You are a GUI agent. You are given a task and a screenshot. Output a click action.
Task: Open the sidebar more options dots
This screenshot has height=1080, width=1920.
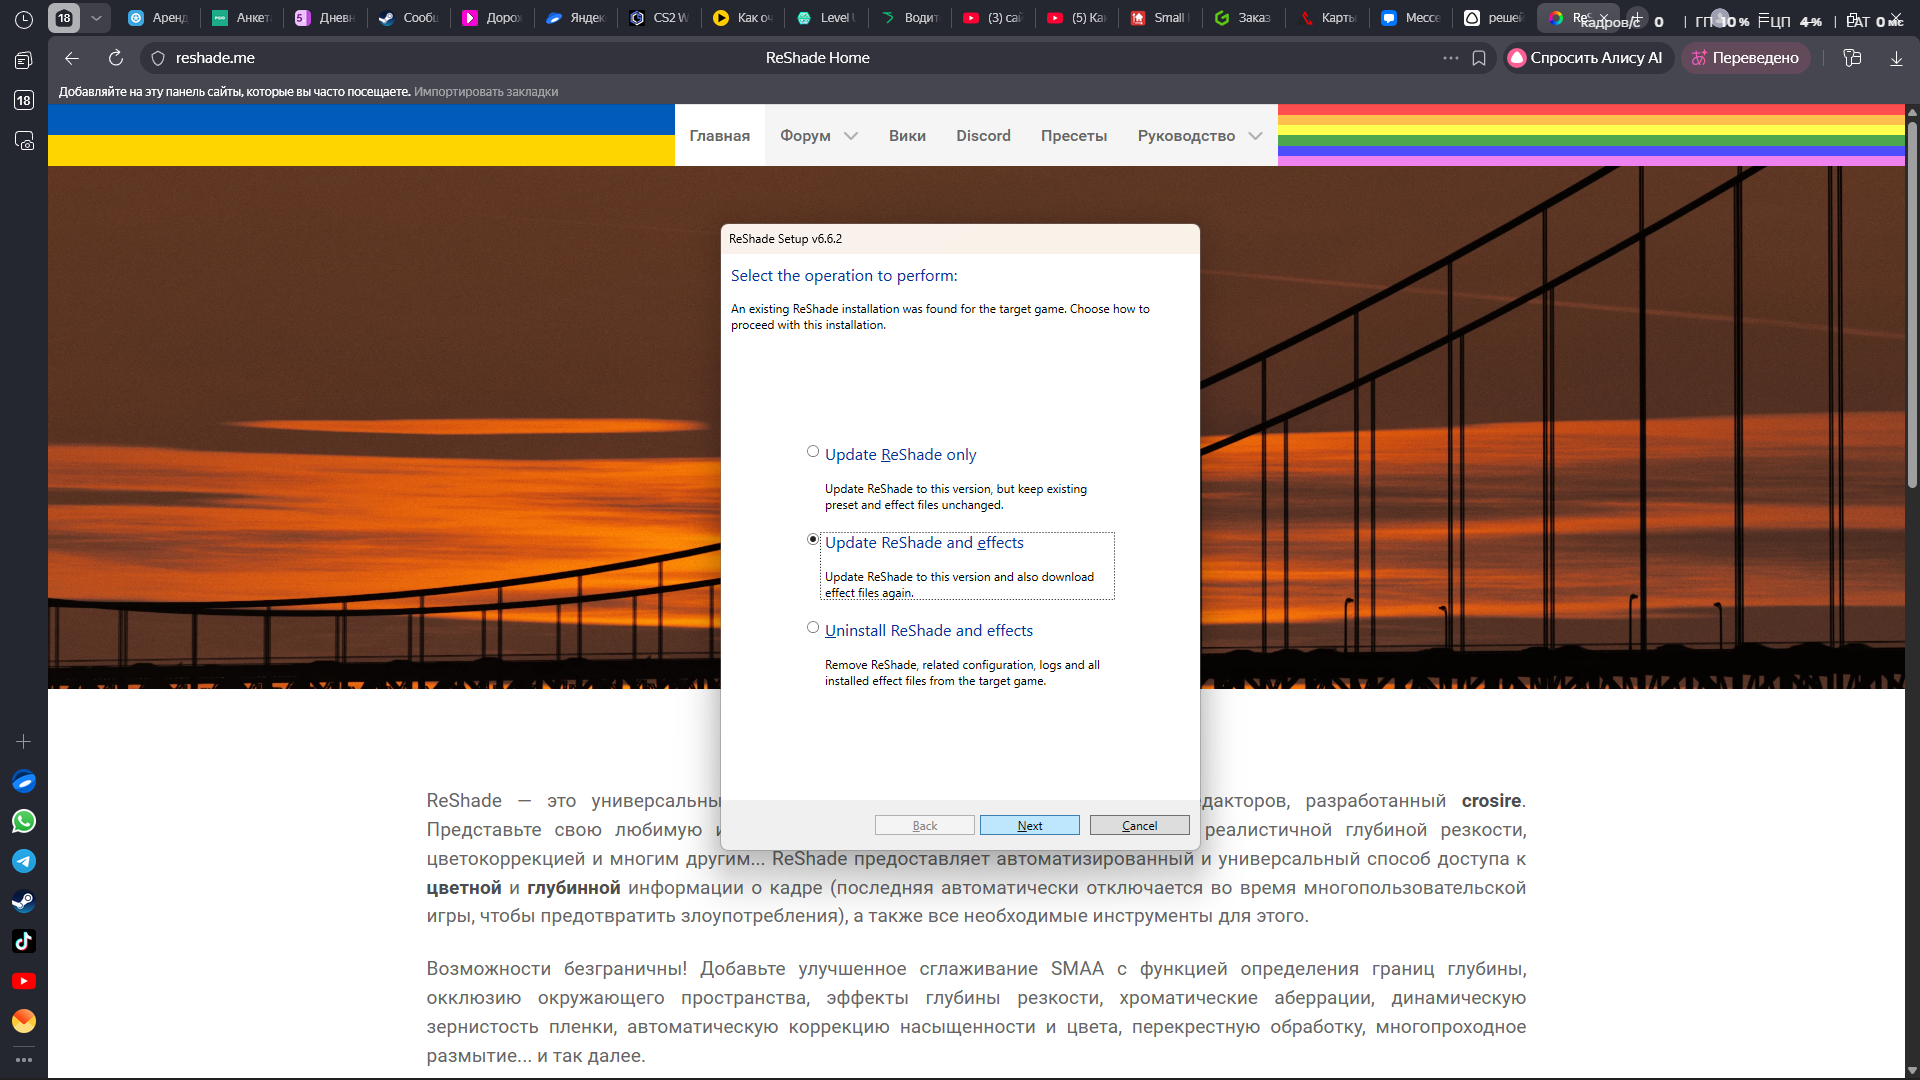pyautogui.click(x=24, y=1060)
